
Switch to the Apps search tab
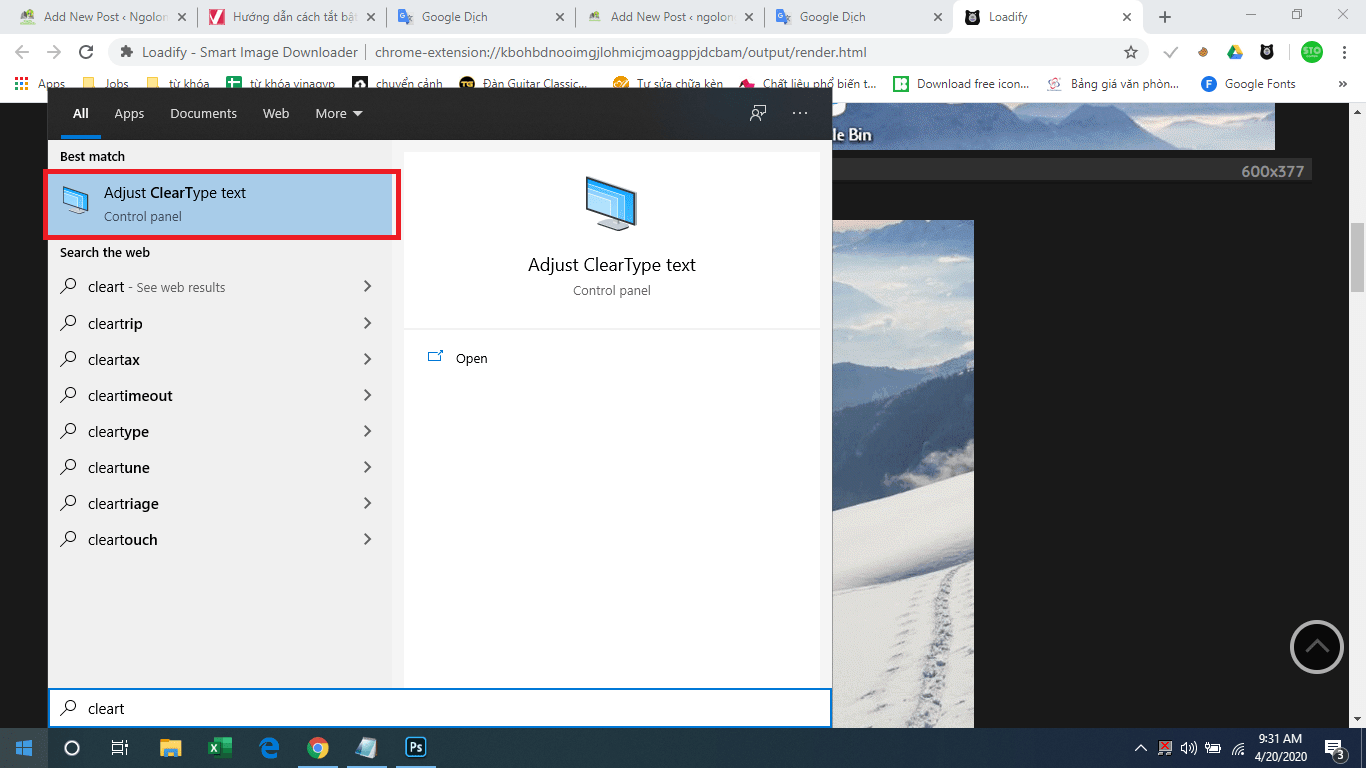(129, 113)
